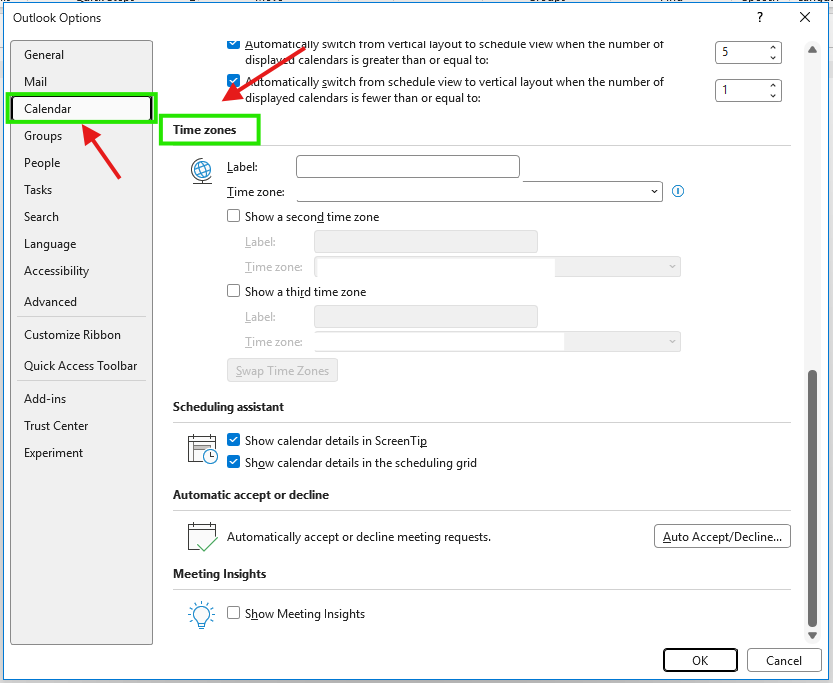This screenshot has width=833, height=683.
Task: Click the Meeting Insights heading
Action: 219,574
